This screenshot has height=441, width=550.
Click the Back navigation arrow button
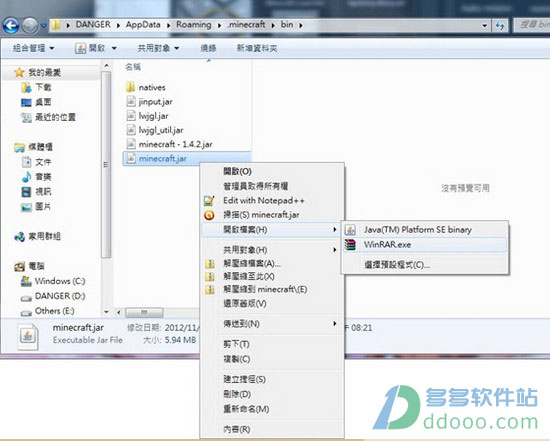11,25
